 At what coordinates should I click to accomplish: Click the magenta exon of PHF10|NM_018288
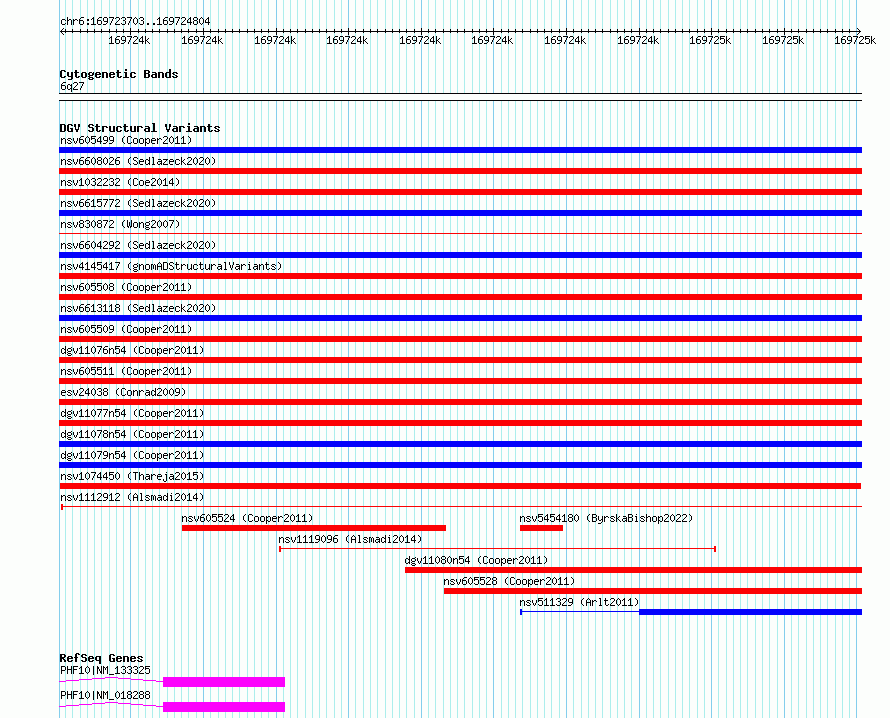coord(224,707)
